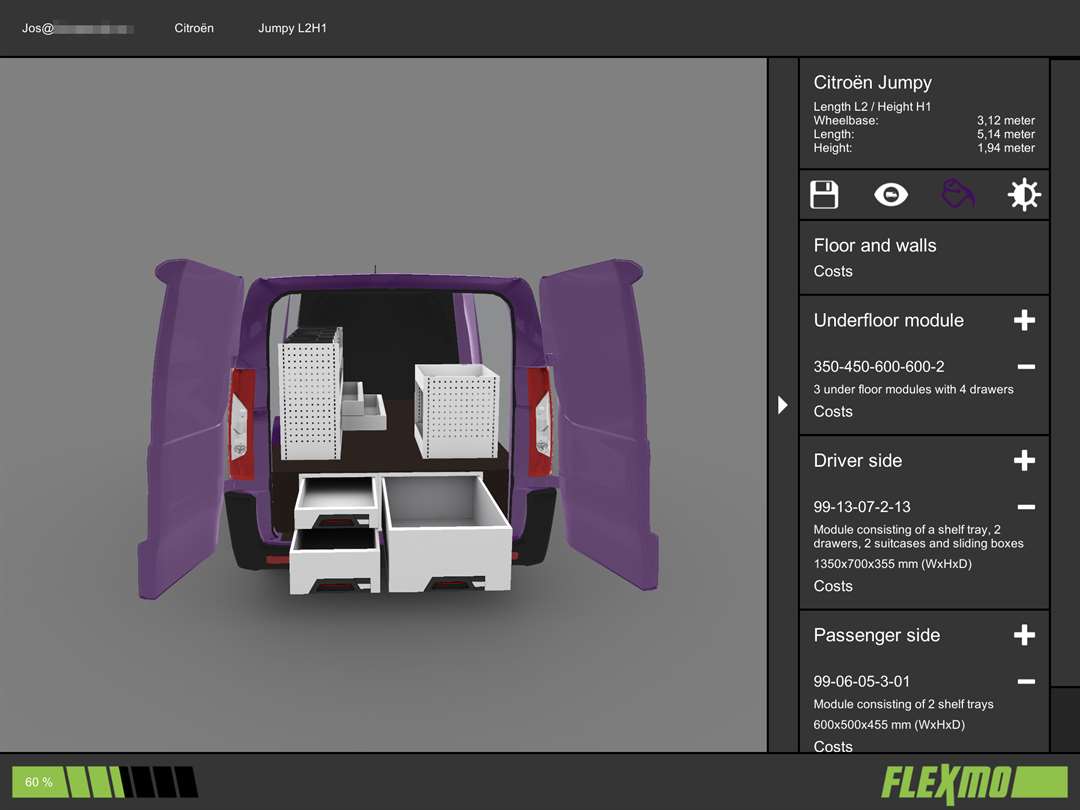Viewport: 1080px width, 810px height.
Task: Click the Flexmo logo
Action: (974, 783)
